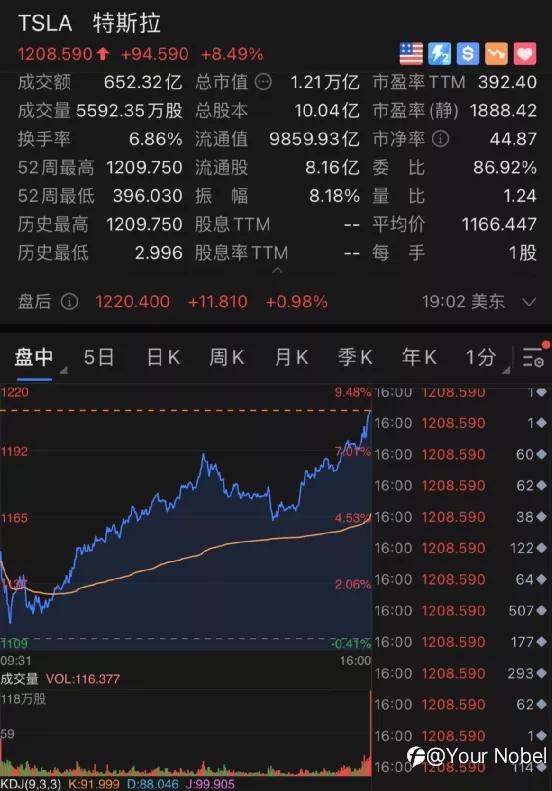Tap the 量比 value 1.24
Screen dimensions: 552x791
pos(520,196)
